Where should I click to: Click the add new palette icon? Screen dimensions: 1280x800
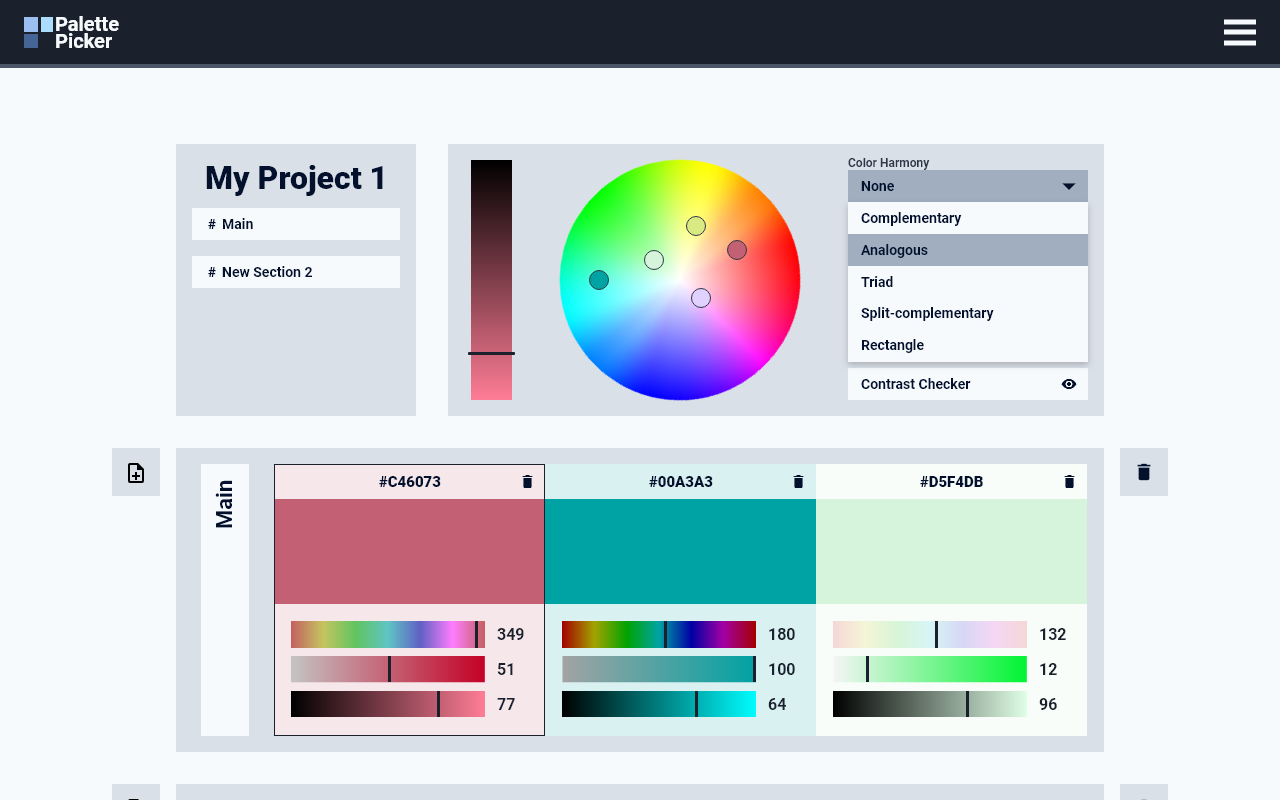pos(136,472)
